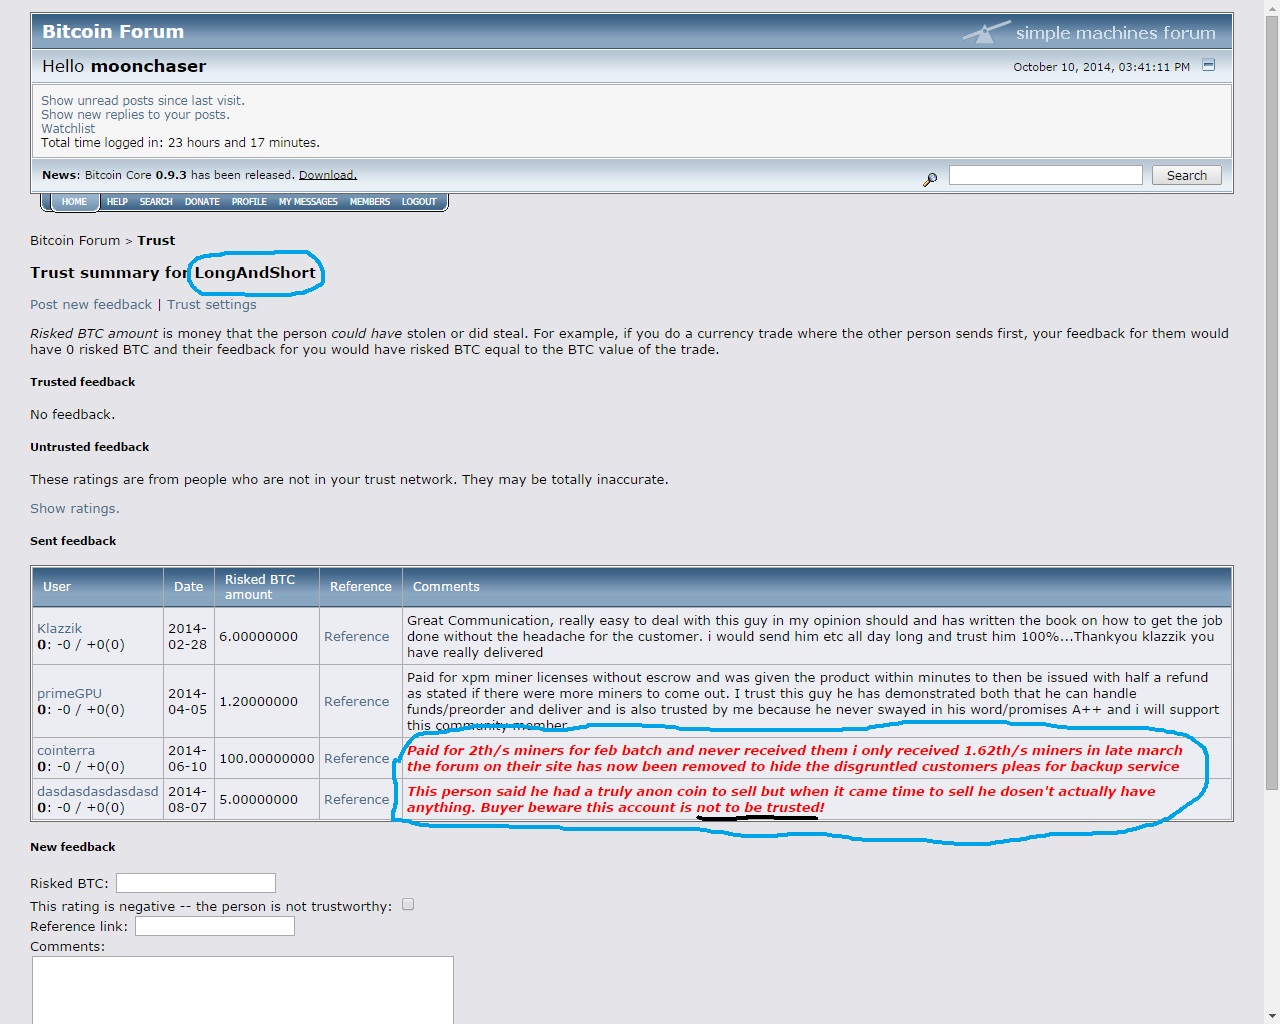Click the date cell 2014-02-28
The image size is (1280, 1024).
click(188, 636)
